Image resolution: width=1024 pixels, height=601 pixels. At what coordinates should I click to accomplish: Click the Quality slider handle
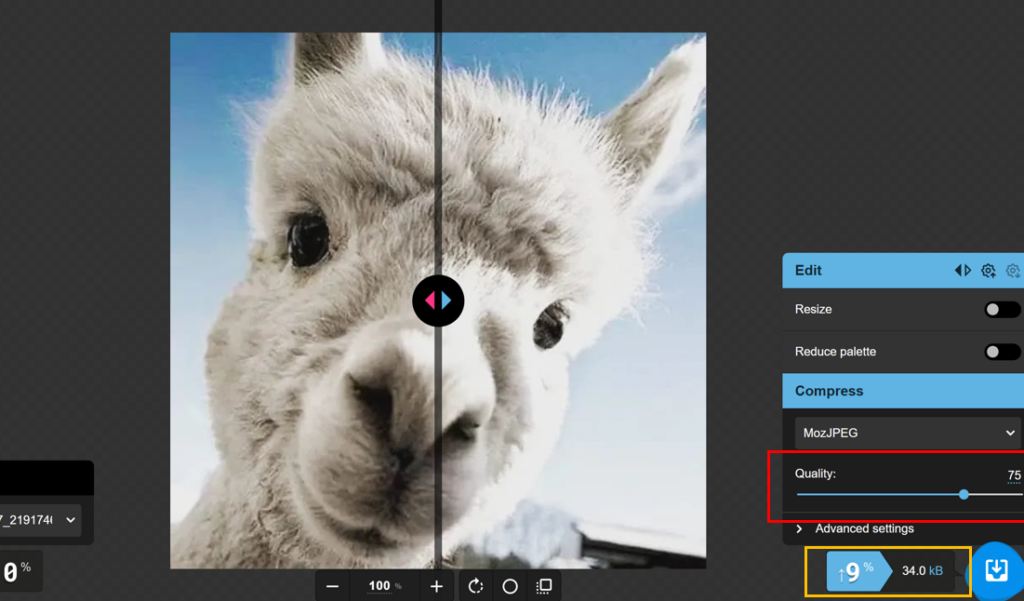[x=964, y=494]
